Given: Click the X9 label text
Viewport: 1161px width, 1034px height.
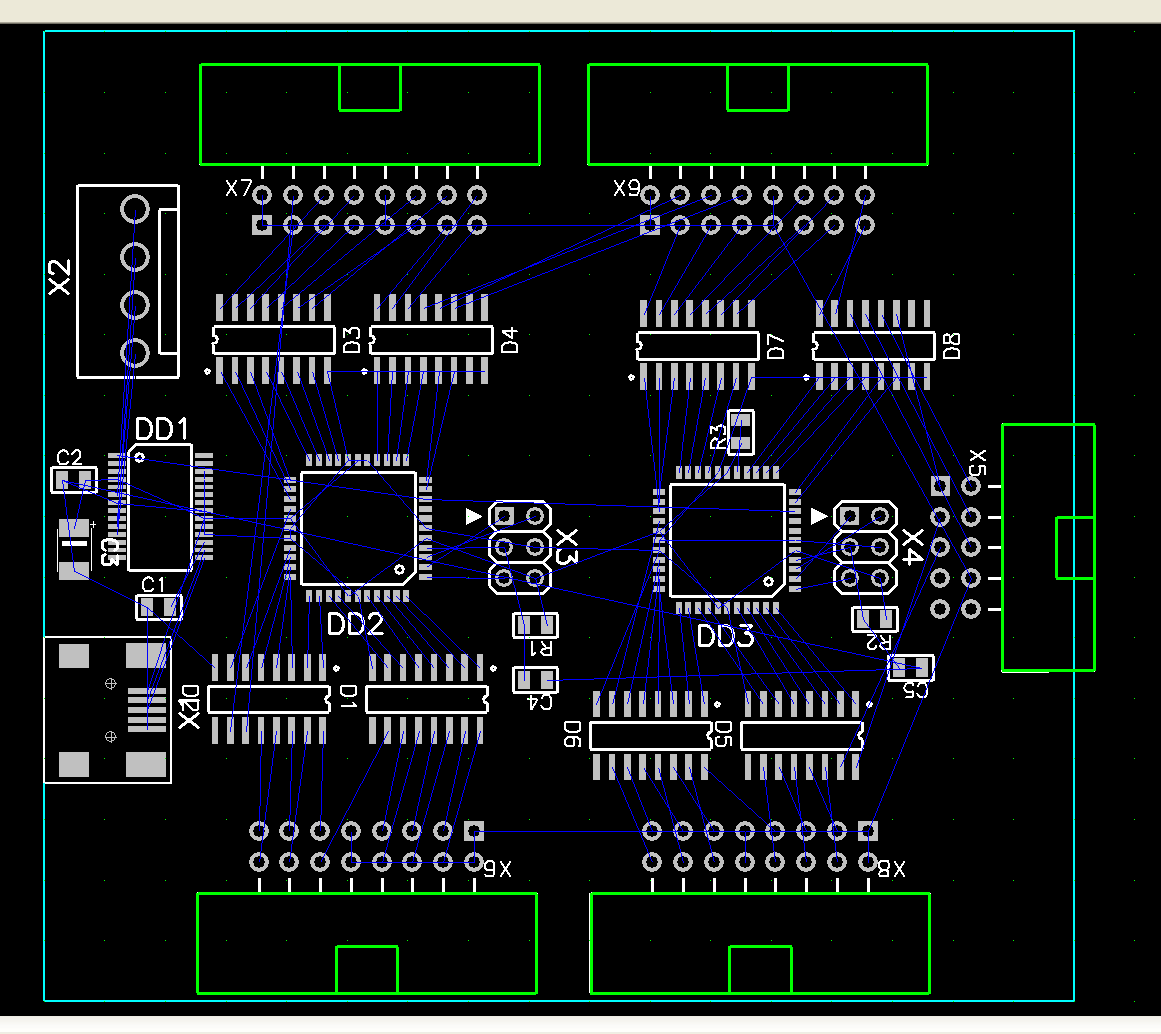Looking at the screenshot, I should point(626,188).
